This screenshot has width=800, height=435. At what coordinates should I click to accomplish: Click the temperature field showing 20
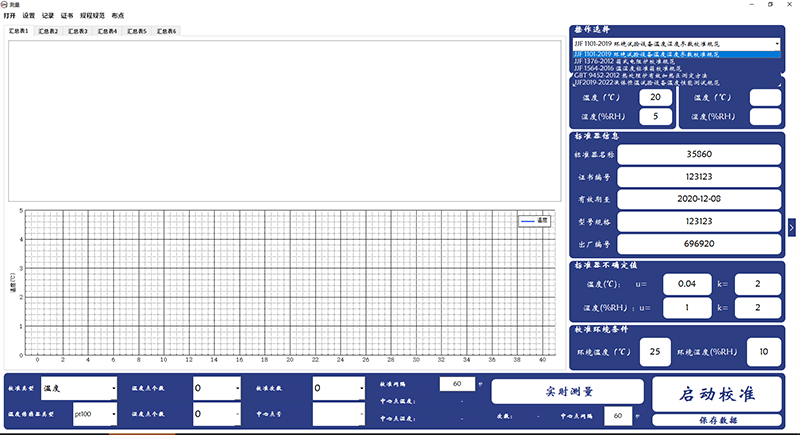(x=656, y=97)
